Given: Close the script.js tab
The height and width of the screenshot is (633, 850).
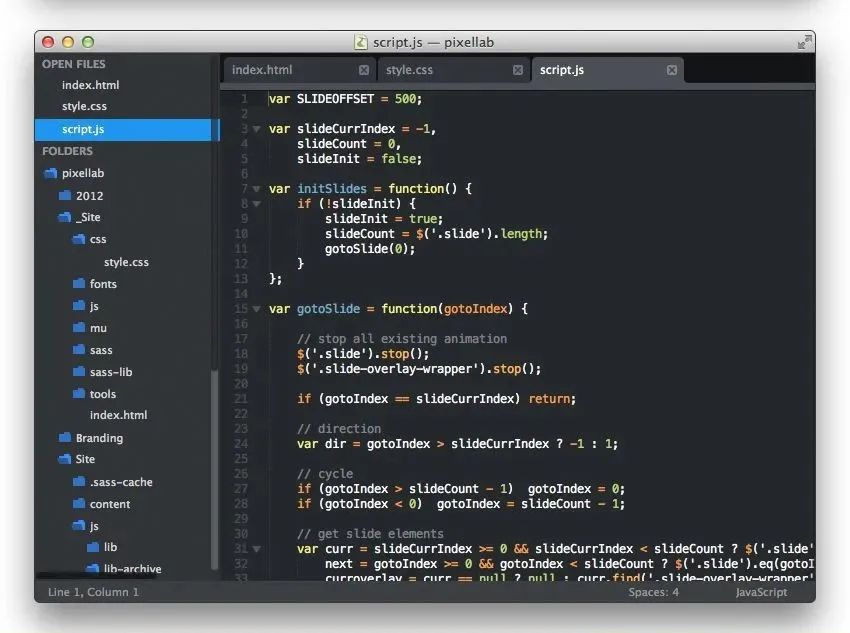Looking at the screenshot, I should 672,70.
